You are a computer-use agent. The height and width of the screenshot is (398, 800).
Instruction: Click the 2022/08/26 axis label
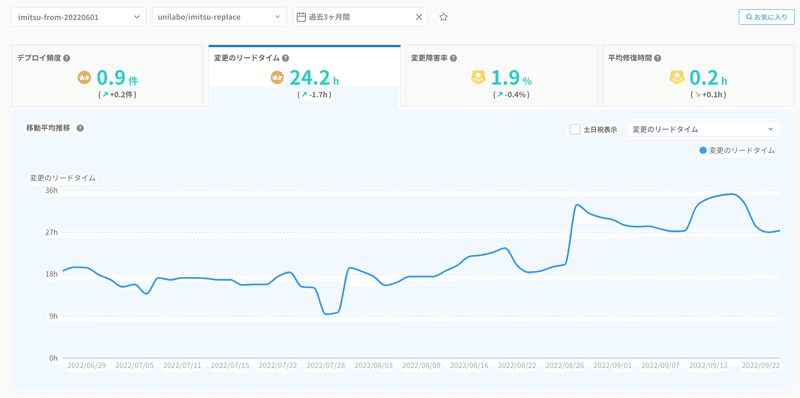(564, 366)
